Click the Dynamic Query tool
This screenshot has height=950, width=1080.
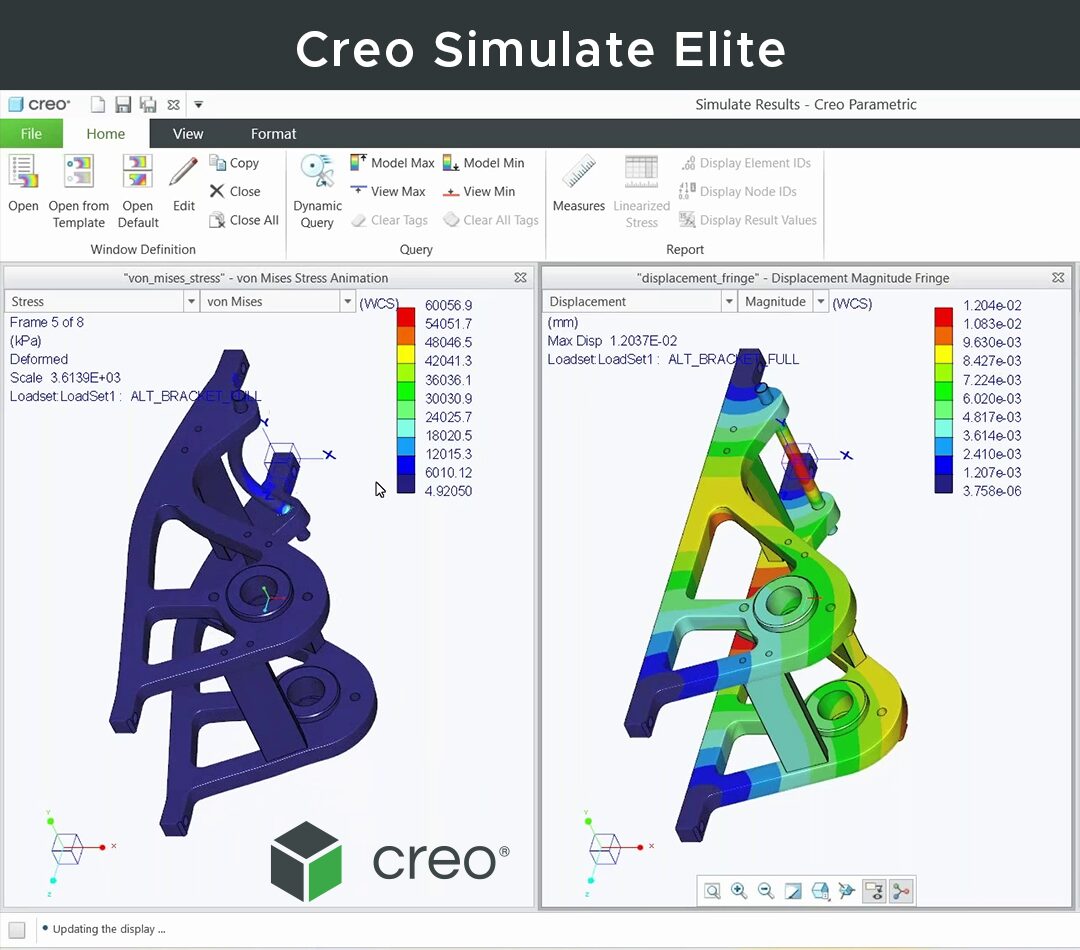(317, 192)
